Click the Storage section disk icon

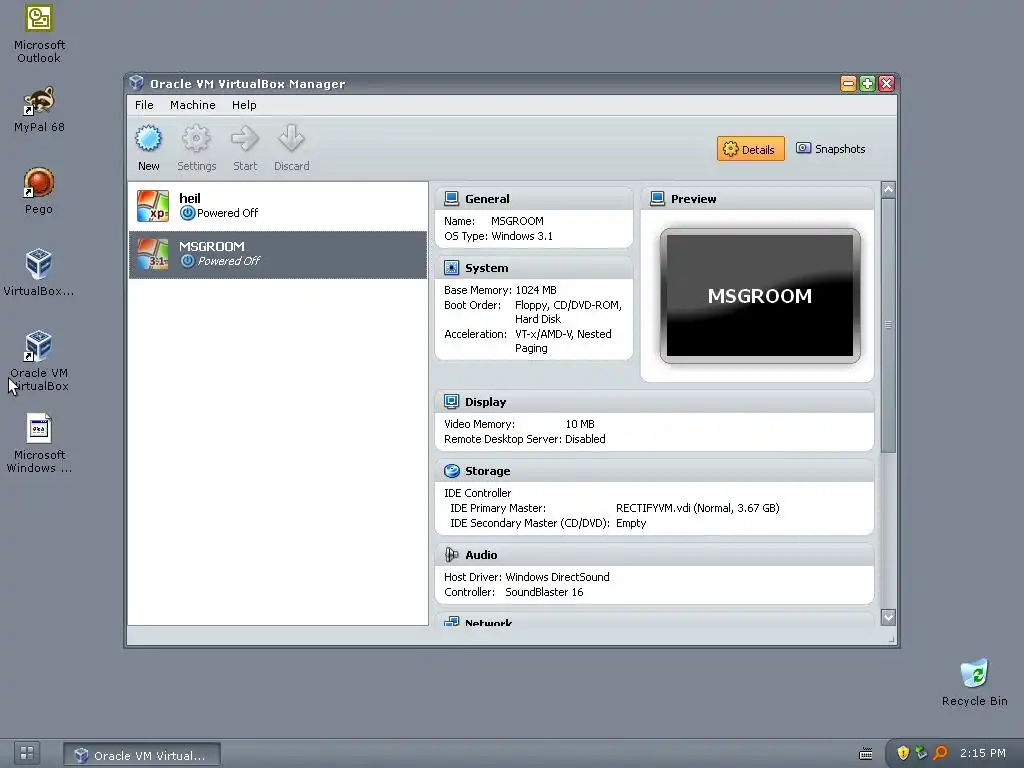[451, 471]
